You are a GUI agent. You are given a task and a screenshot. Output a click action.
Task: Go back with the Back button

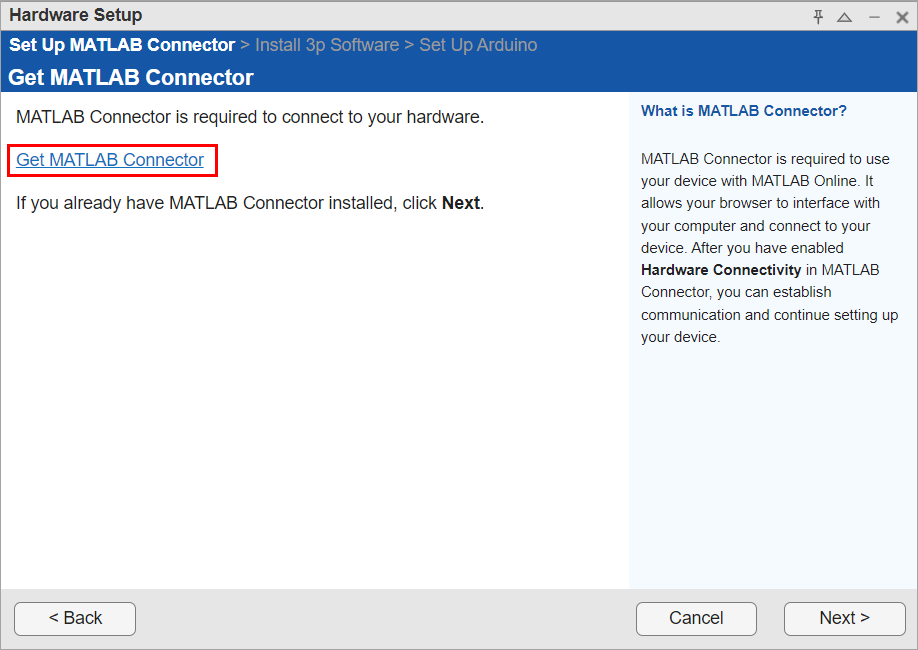(x=75, y=618)
